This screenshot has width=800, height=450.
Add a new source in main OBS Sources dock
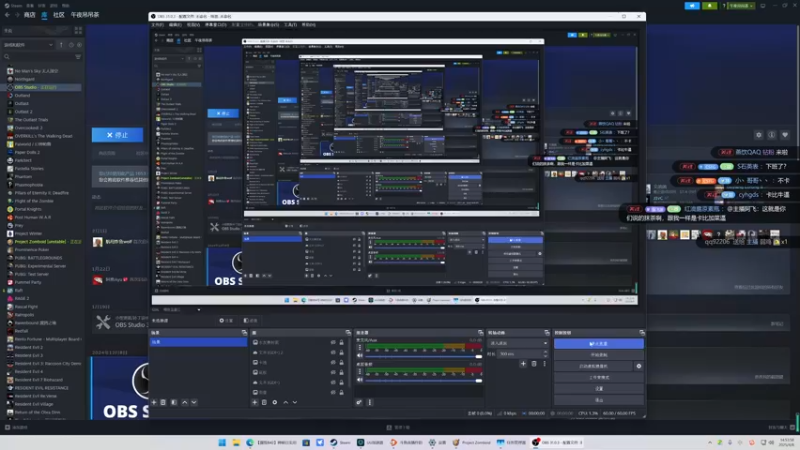pos(255,403)
